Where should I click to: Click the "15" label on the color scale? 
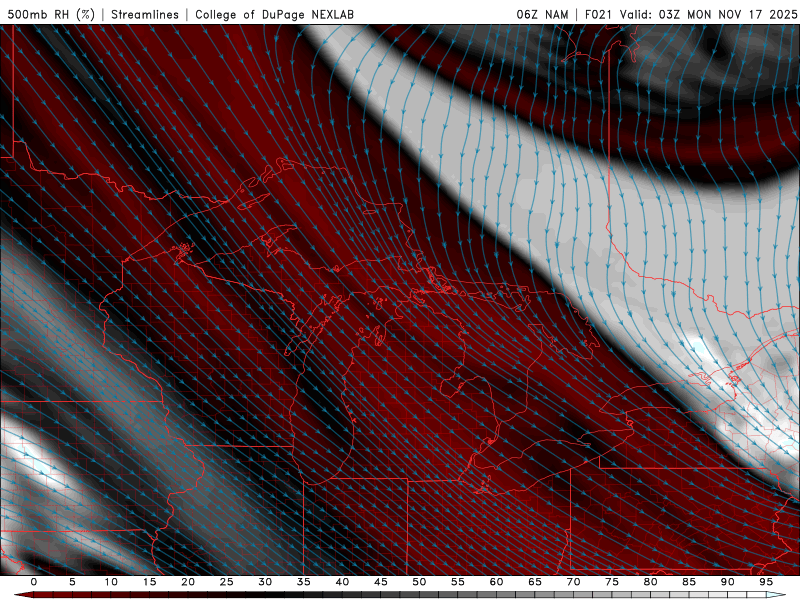point(149,582)
